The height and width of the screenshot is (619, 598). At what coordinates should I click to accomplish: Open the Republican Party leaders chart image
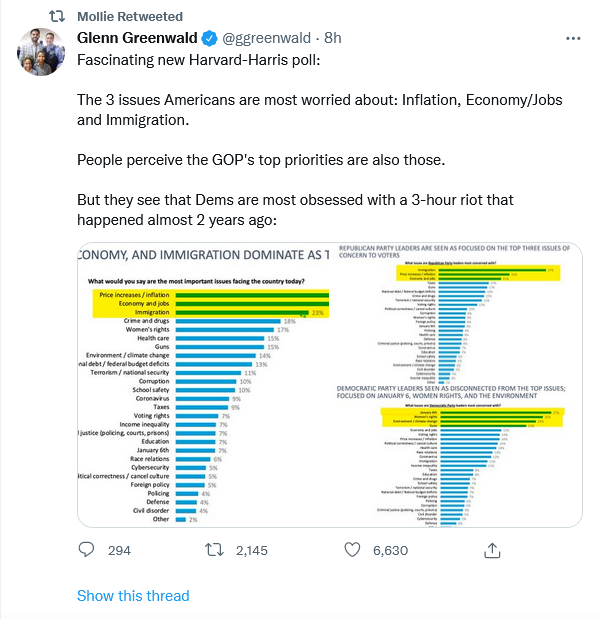(x=456, y=314)
